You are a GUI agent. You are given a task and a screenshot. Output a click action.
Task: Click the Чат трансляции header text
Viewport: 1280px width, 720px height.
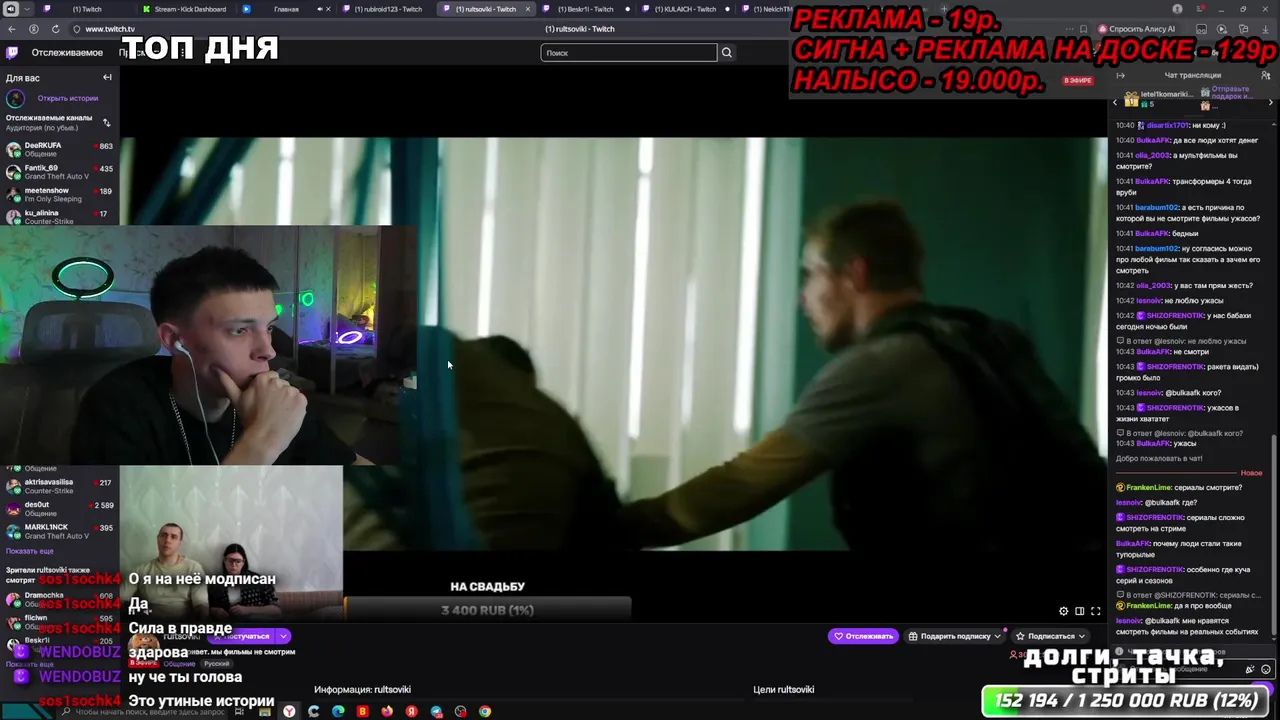tap(1193, 75)
